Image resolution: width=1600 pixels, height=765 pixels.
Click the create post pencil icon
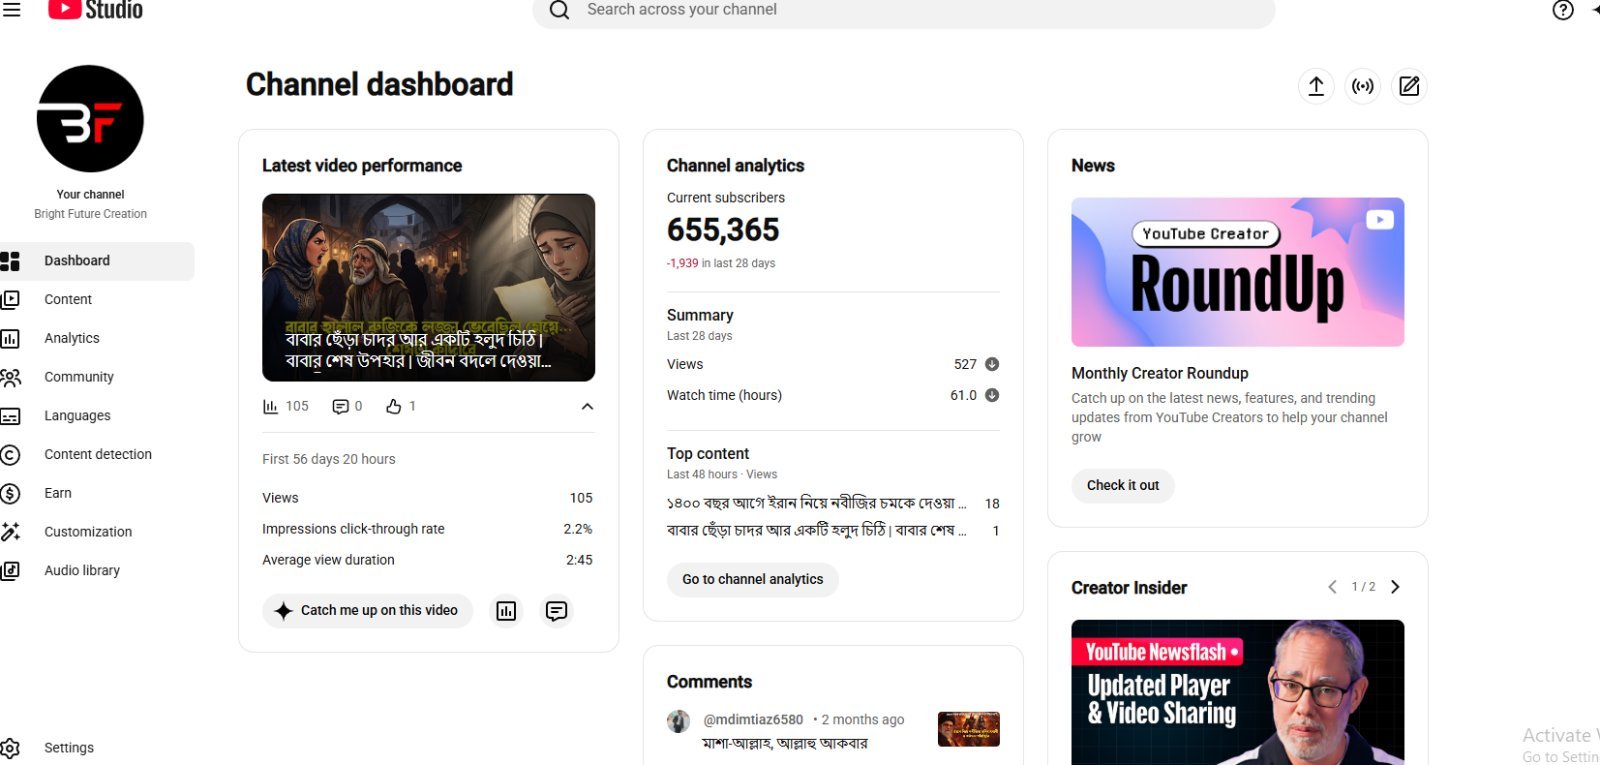1409,86
